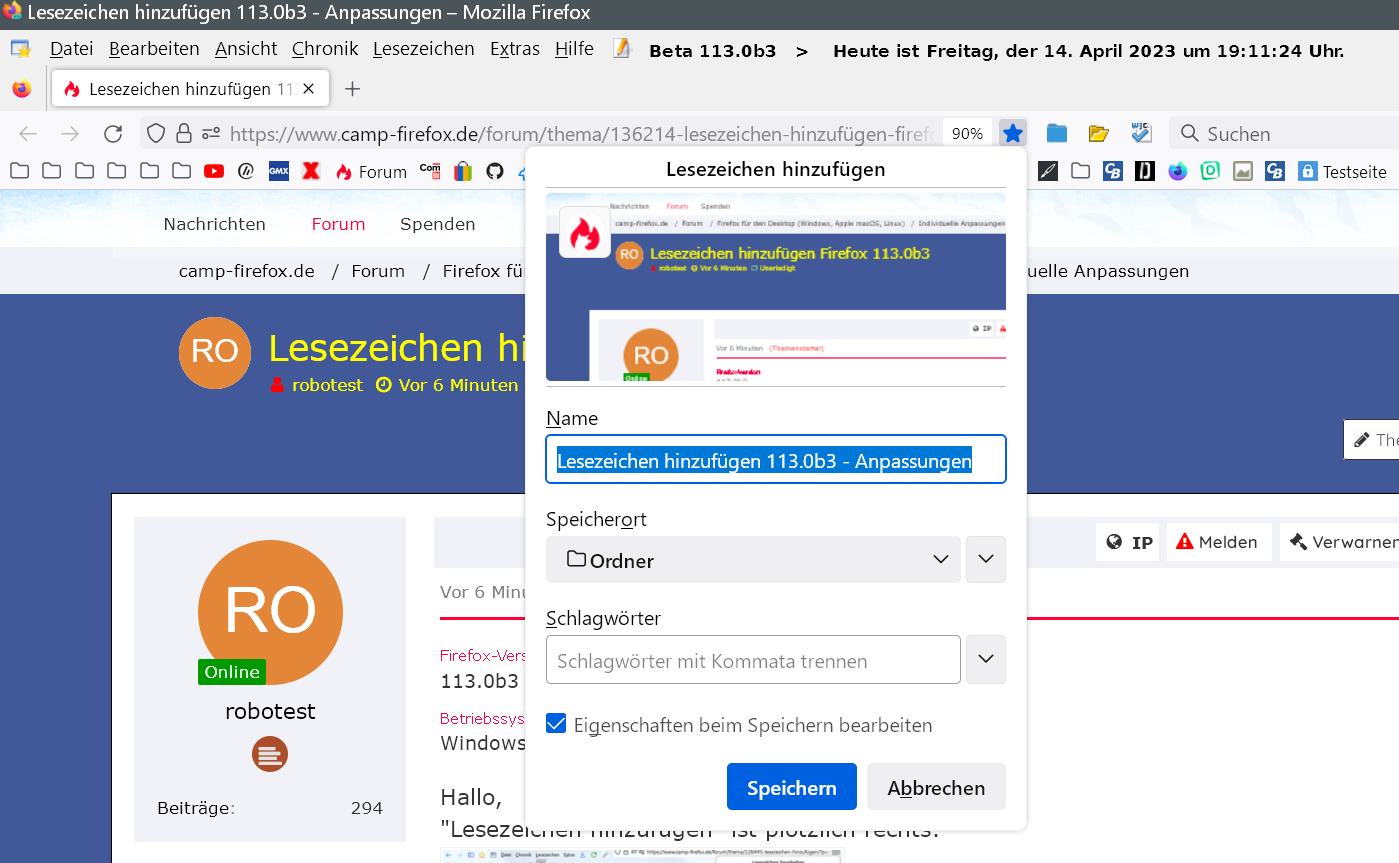Screen dimensions: 1399x863
Task: Click the notepad pencil icon in menu bar
Action: click(622, 48)
